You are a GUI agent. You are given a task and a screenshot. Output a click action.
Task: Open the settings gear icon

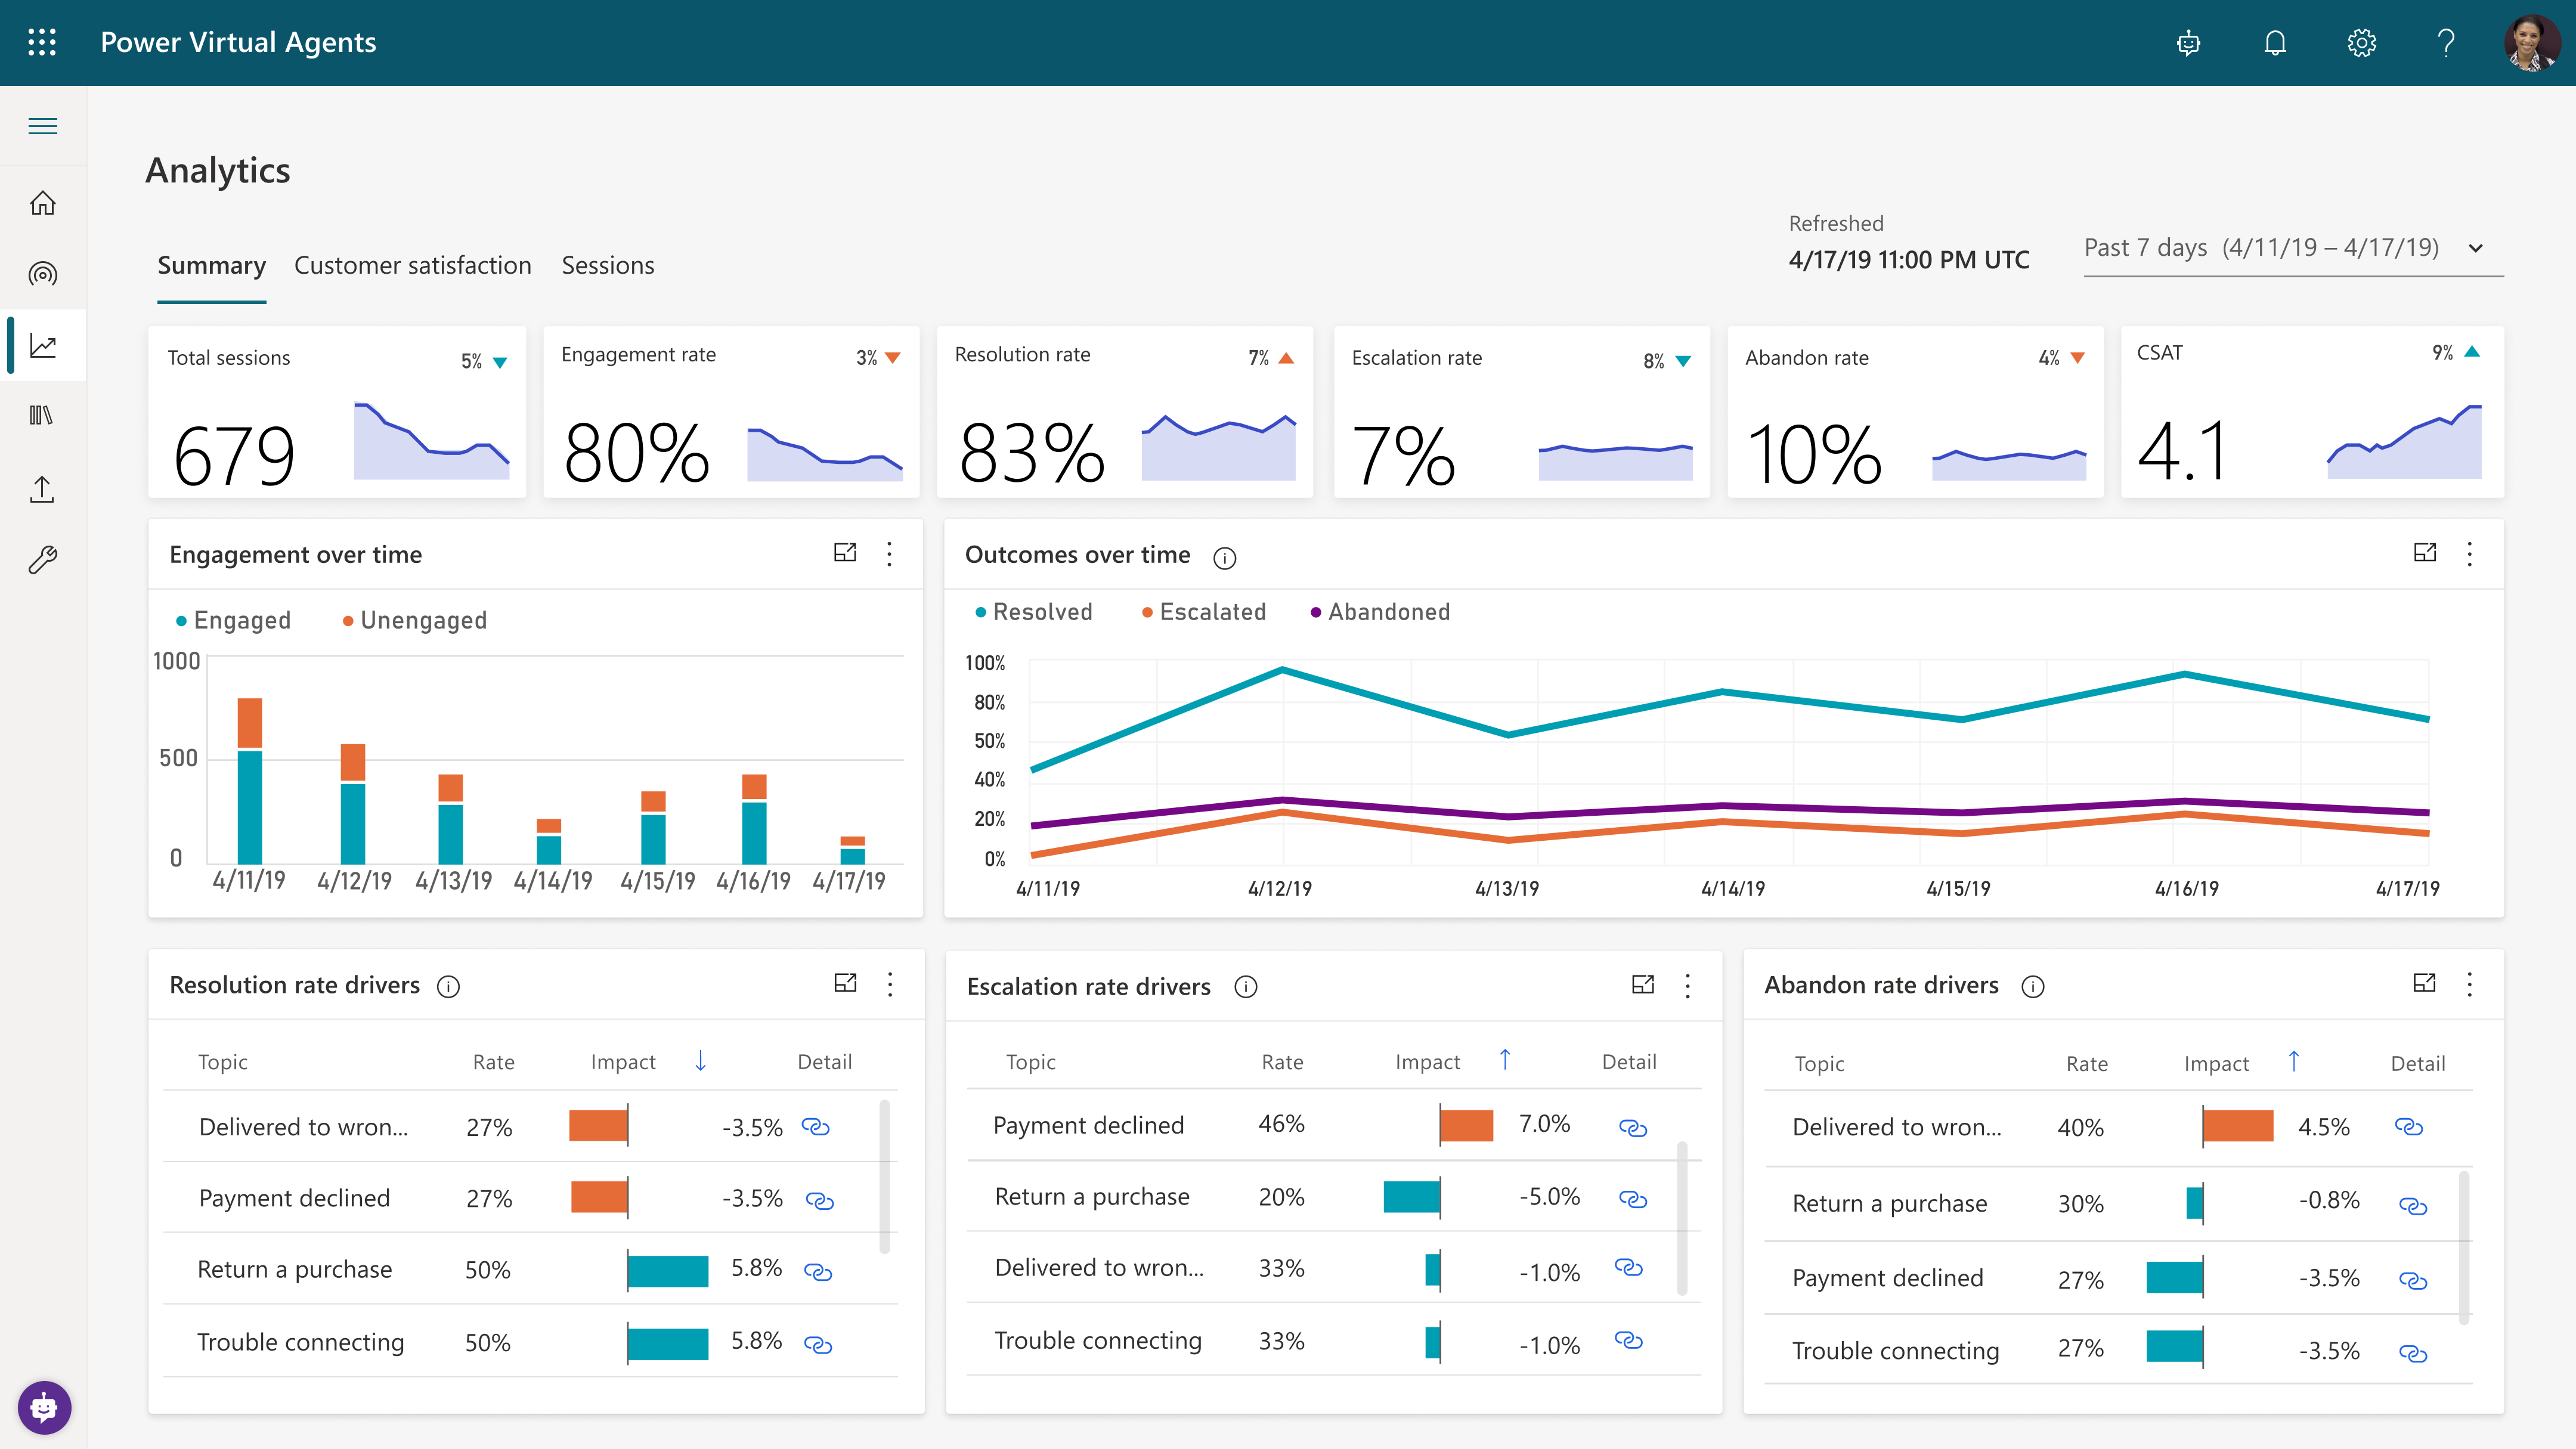click(x=2361, y=42)
